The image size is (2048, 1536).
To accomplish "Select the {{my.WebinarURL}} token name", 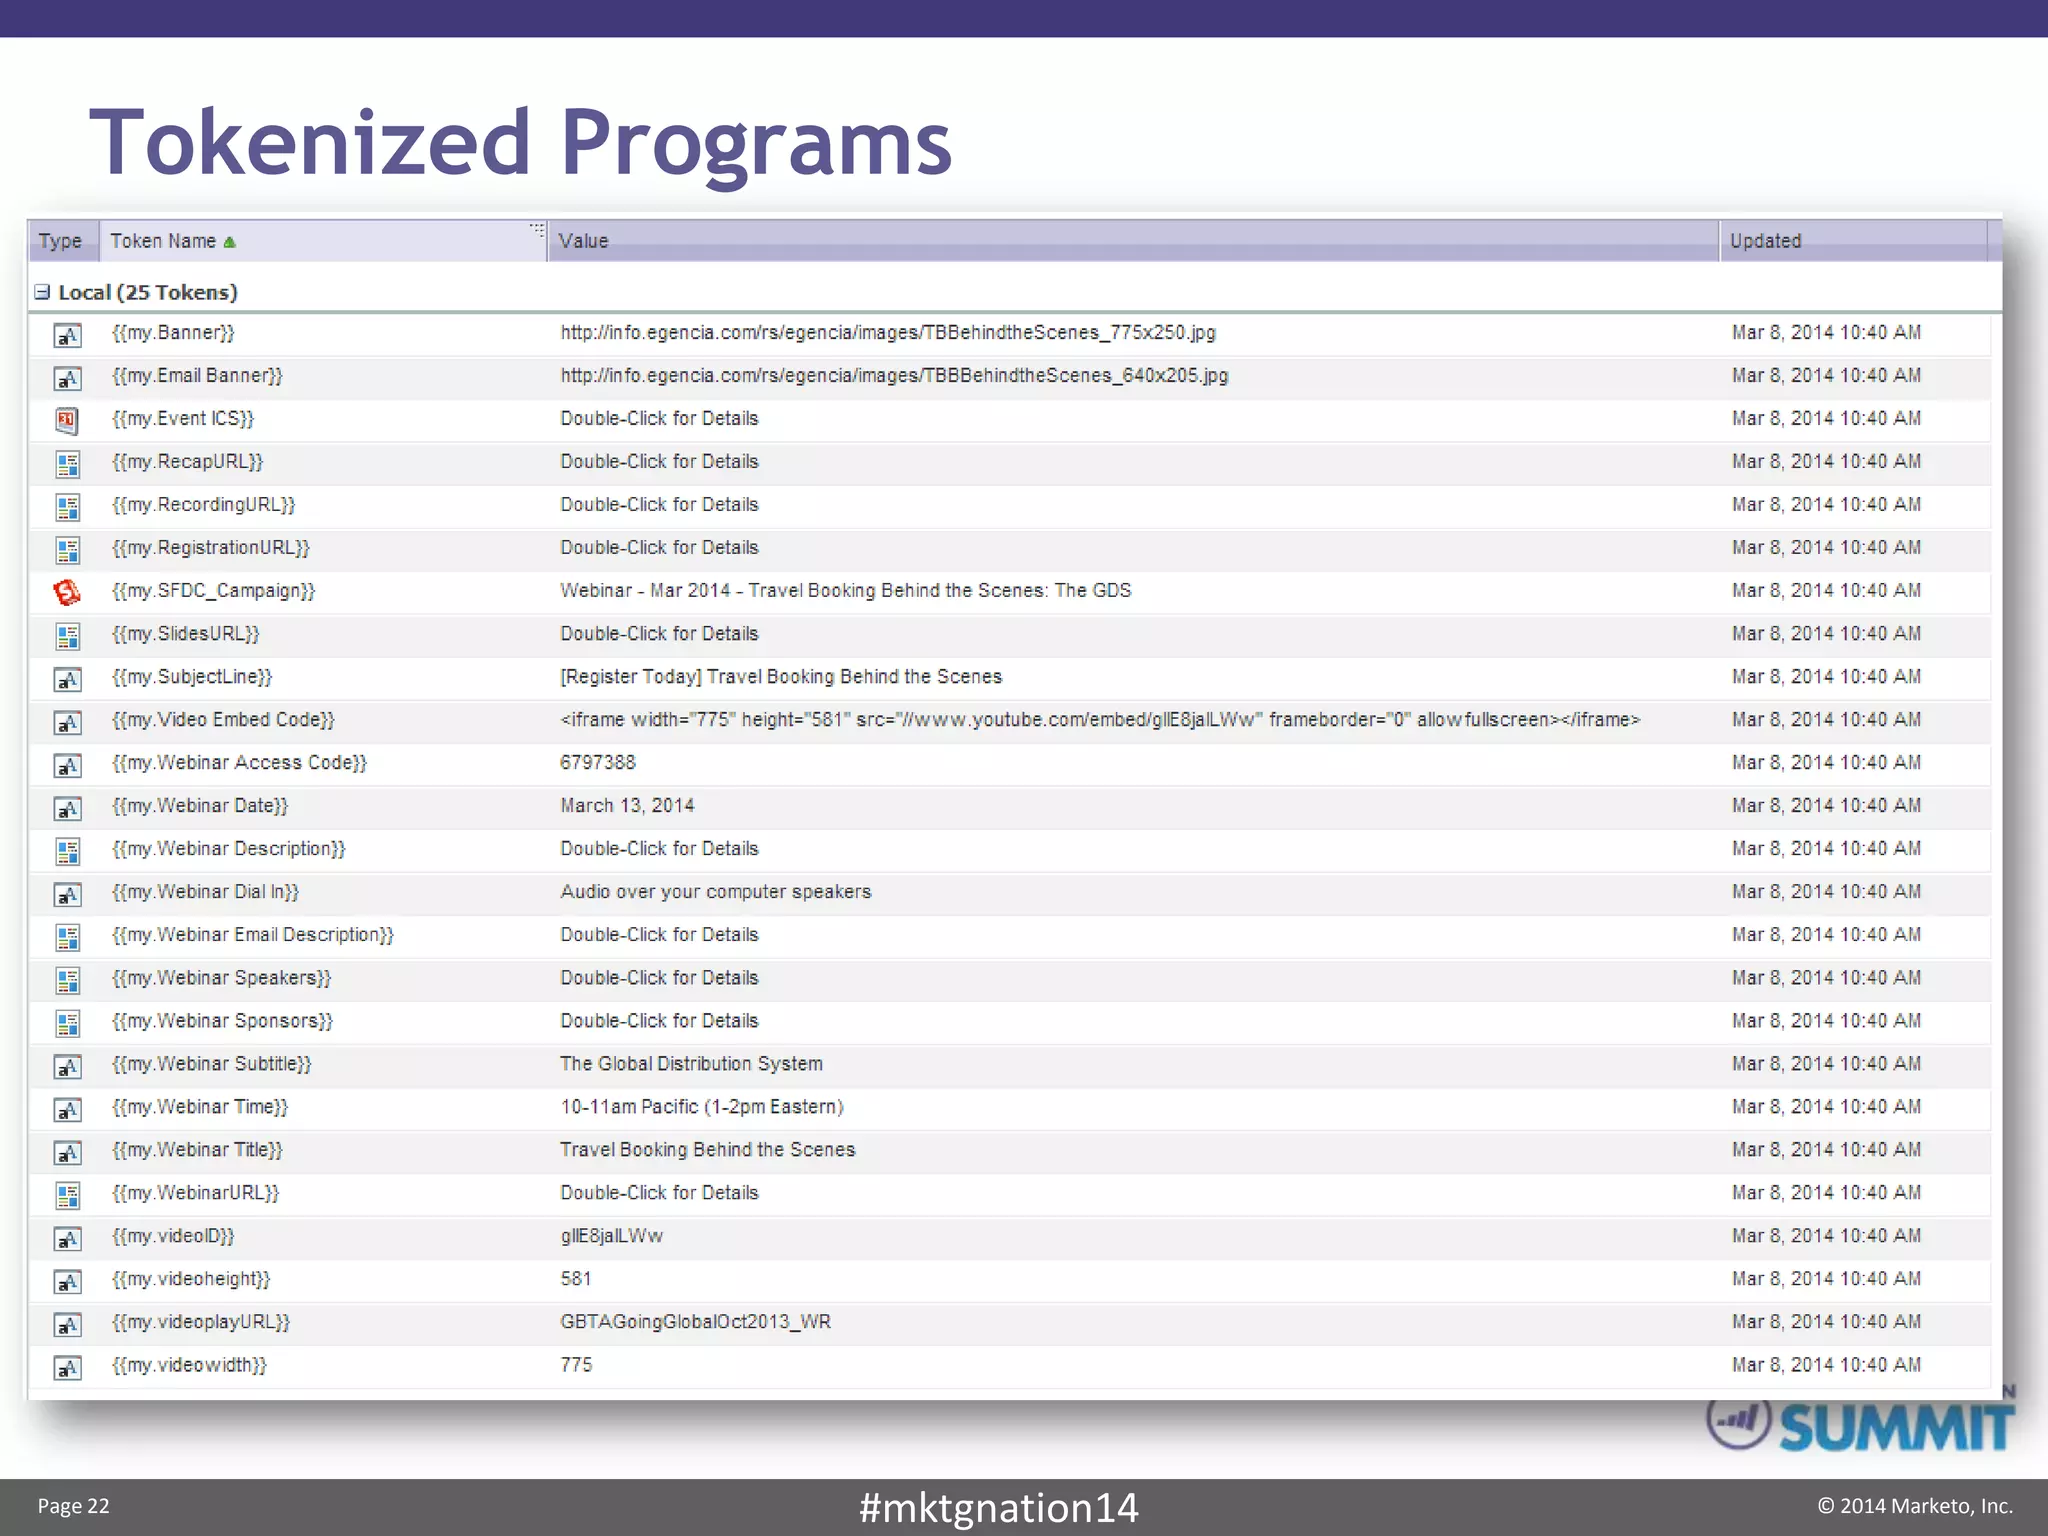I will [196, 1193].
